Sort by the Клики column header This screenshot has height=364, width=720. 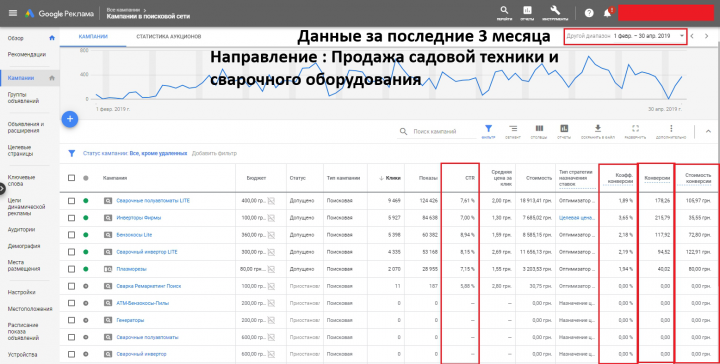[390, 178]
